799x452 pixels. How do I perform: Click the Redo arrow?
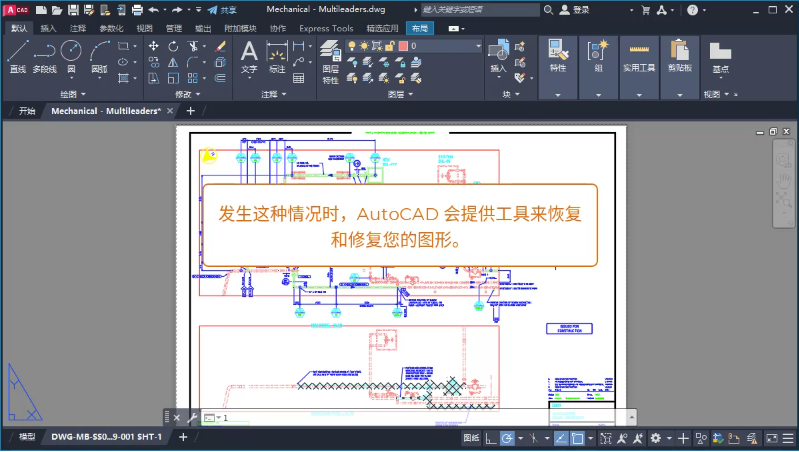[177, 10]
